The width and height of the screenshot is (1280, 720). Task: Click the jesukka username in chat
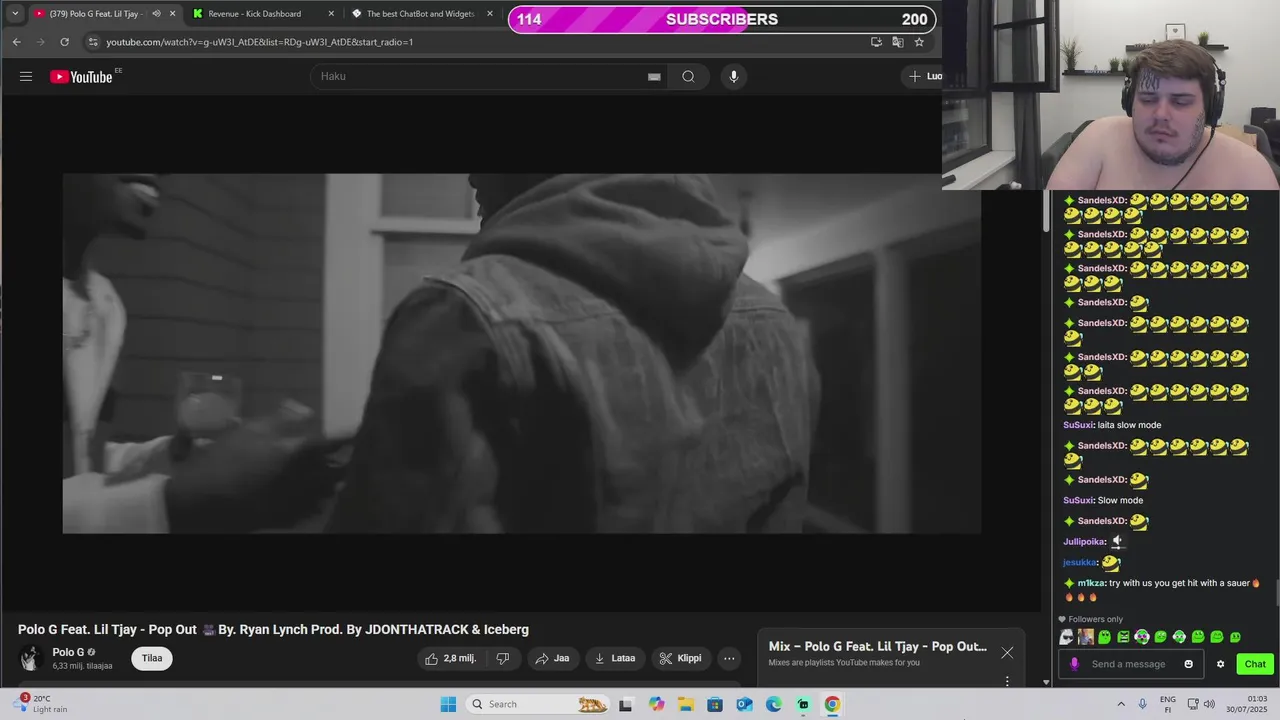[1080, 562]
